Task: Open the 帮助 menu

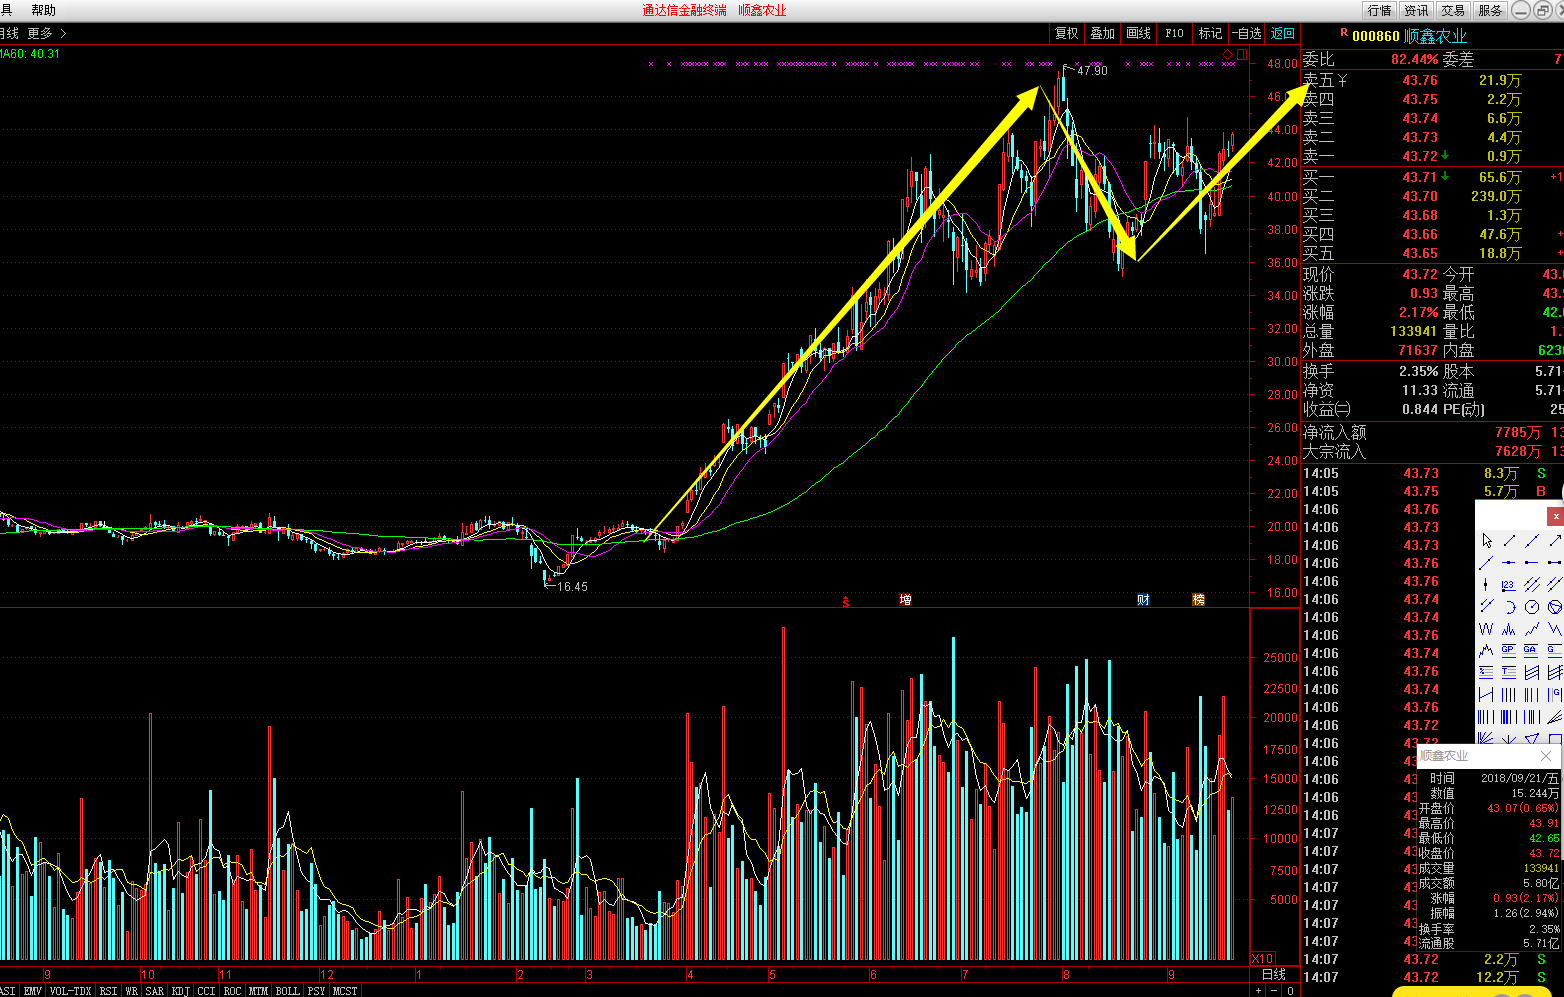Action: click(43, 10)
